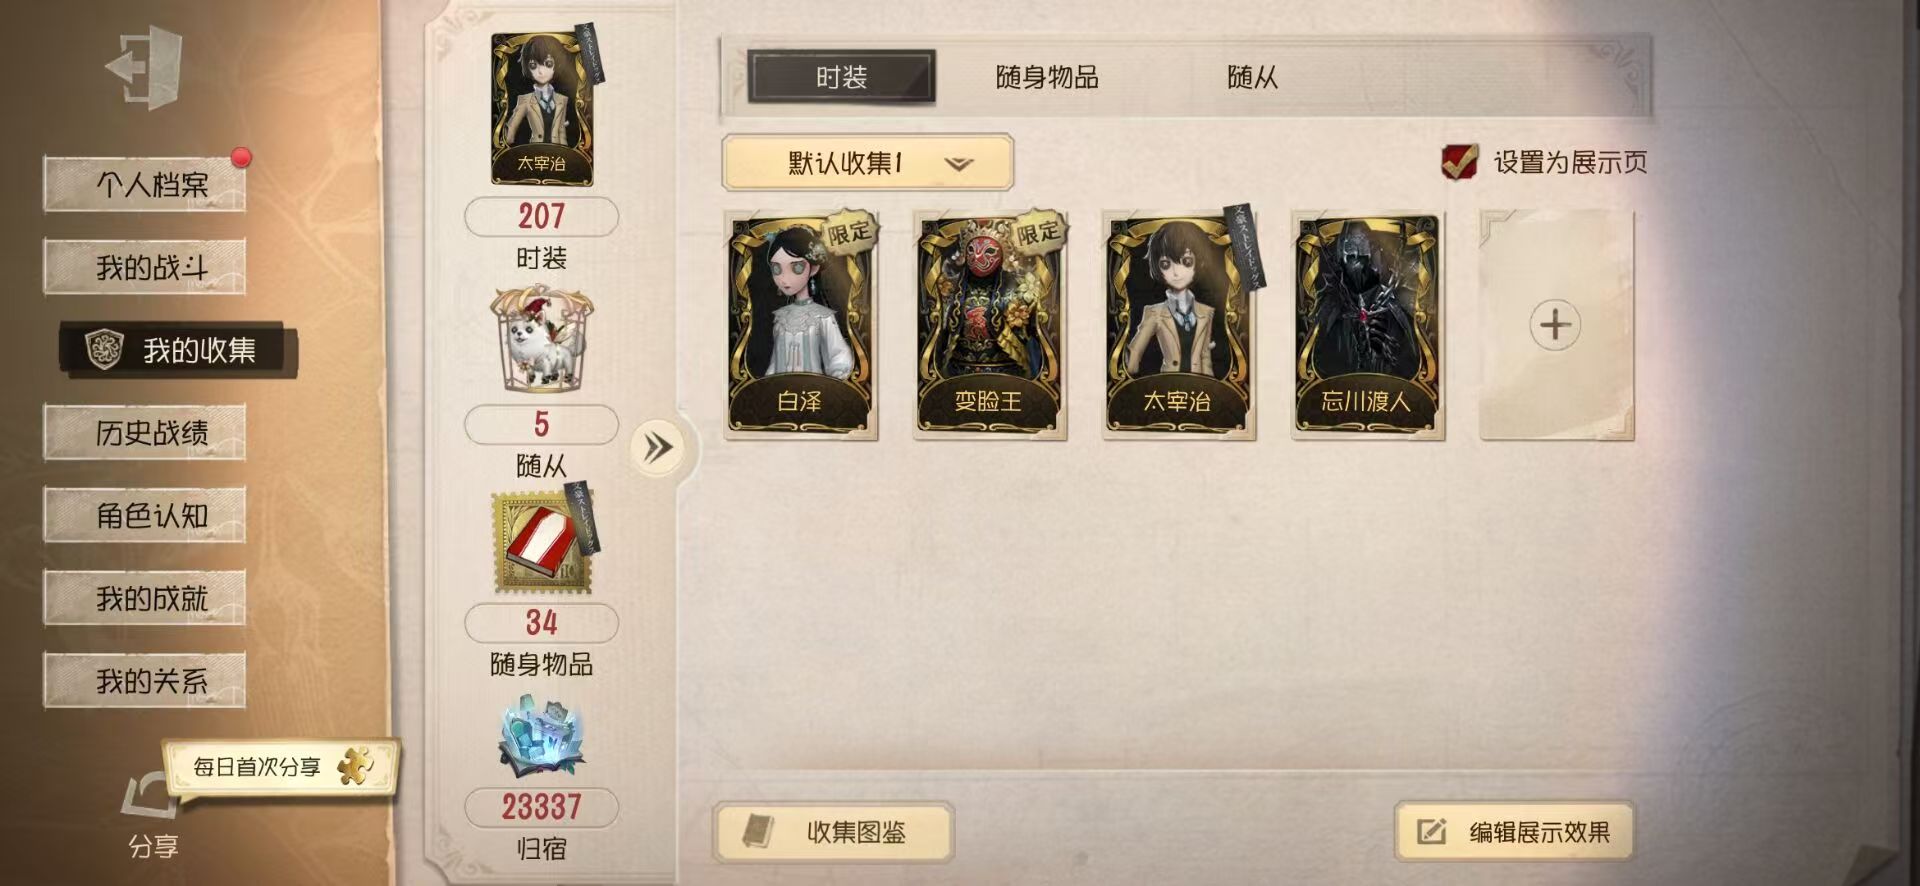Click the puzzle piece daily share icon

tap(355, 766)
